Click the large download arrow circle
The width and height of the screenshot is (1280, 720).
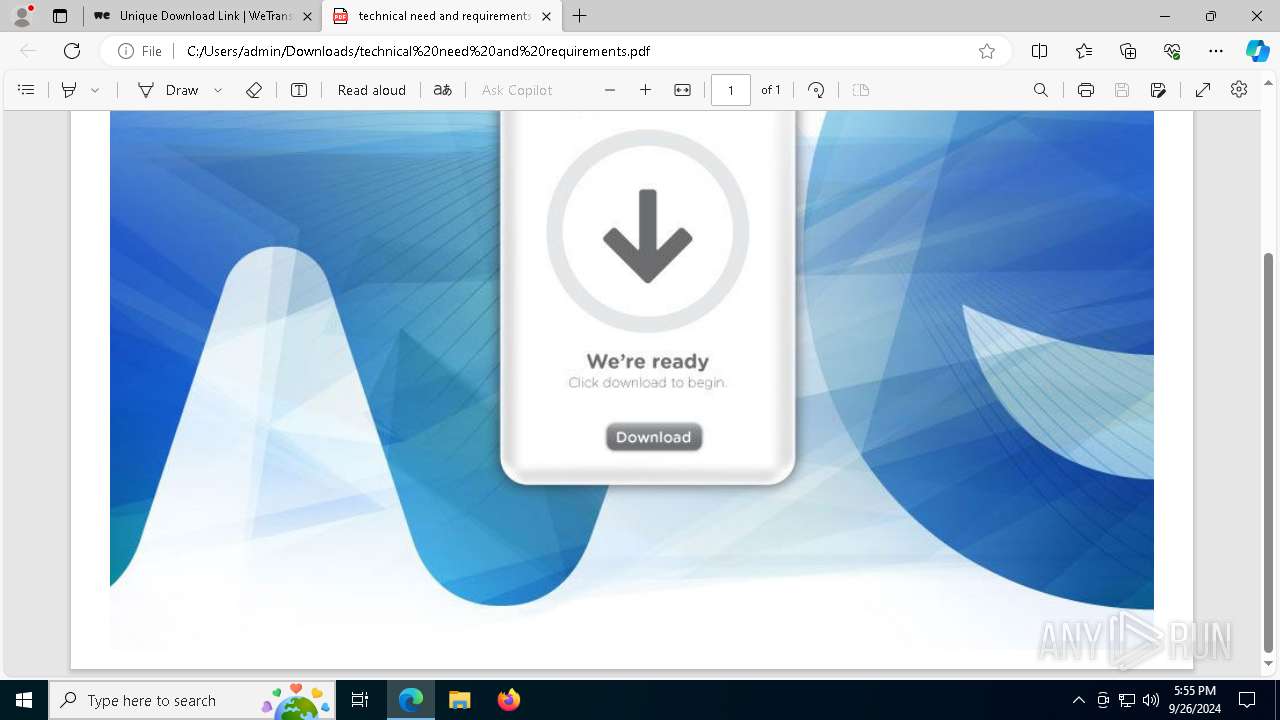coord(648,231)
